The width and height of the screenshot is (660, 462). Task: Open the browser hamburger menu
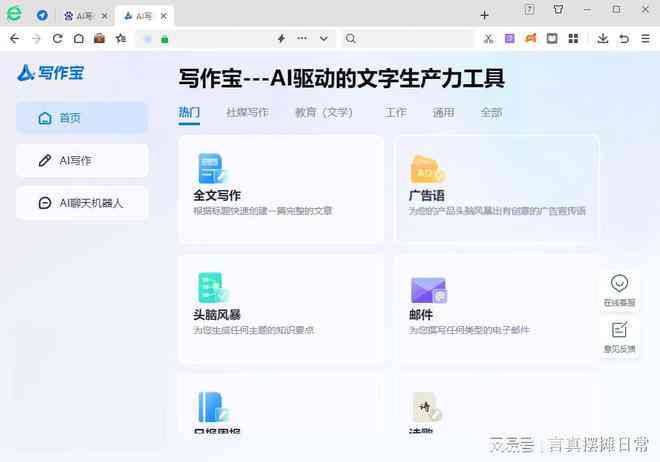point(645,39)
